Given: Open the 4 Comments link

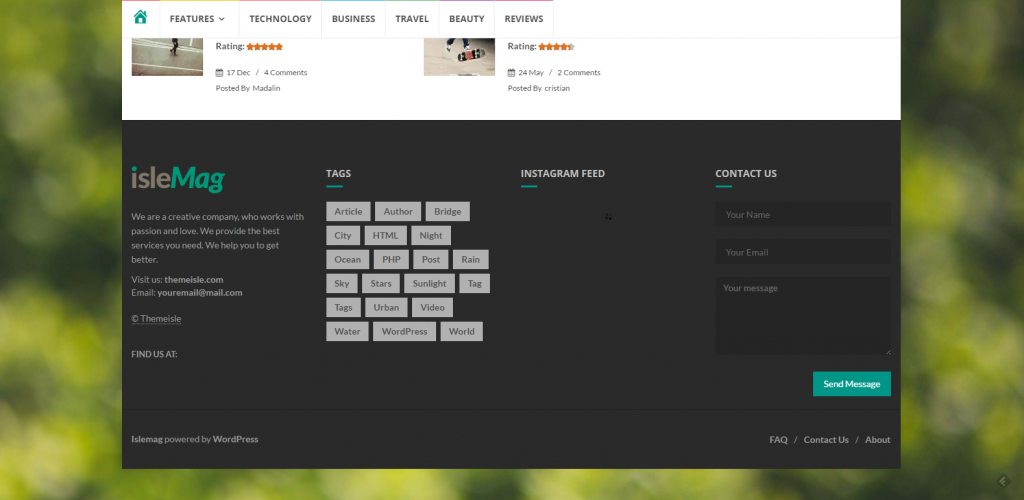Looking at the screenshot, I should pos(286,72).
